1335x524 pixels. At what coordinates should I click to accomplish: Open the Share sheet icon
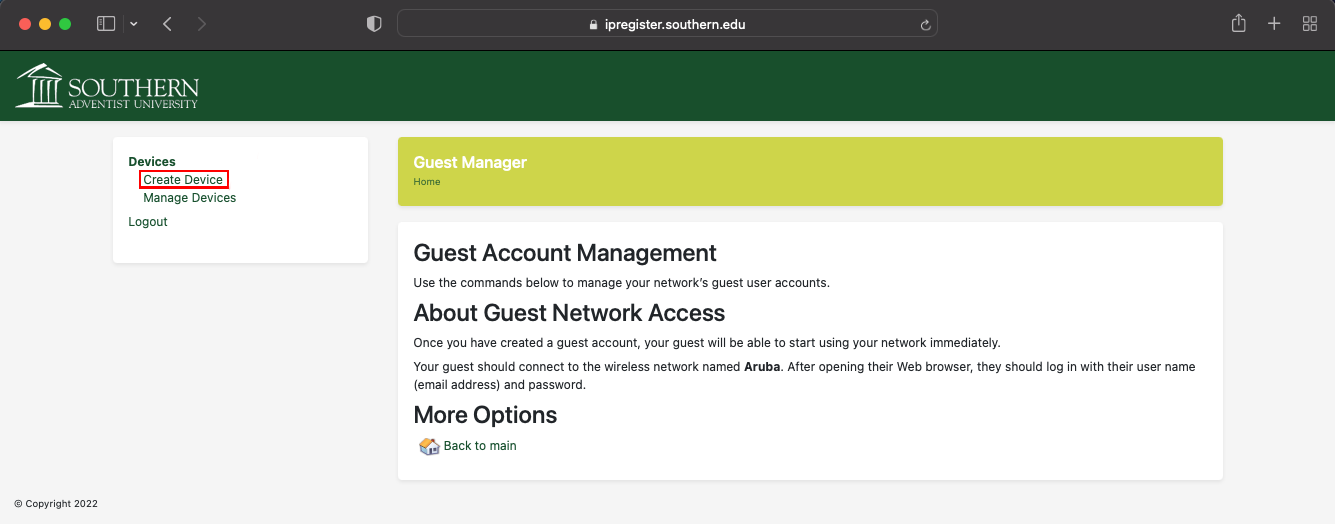1238,24
